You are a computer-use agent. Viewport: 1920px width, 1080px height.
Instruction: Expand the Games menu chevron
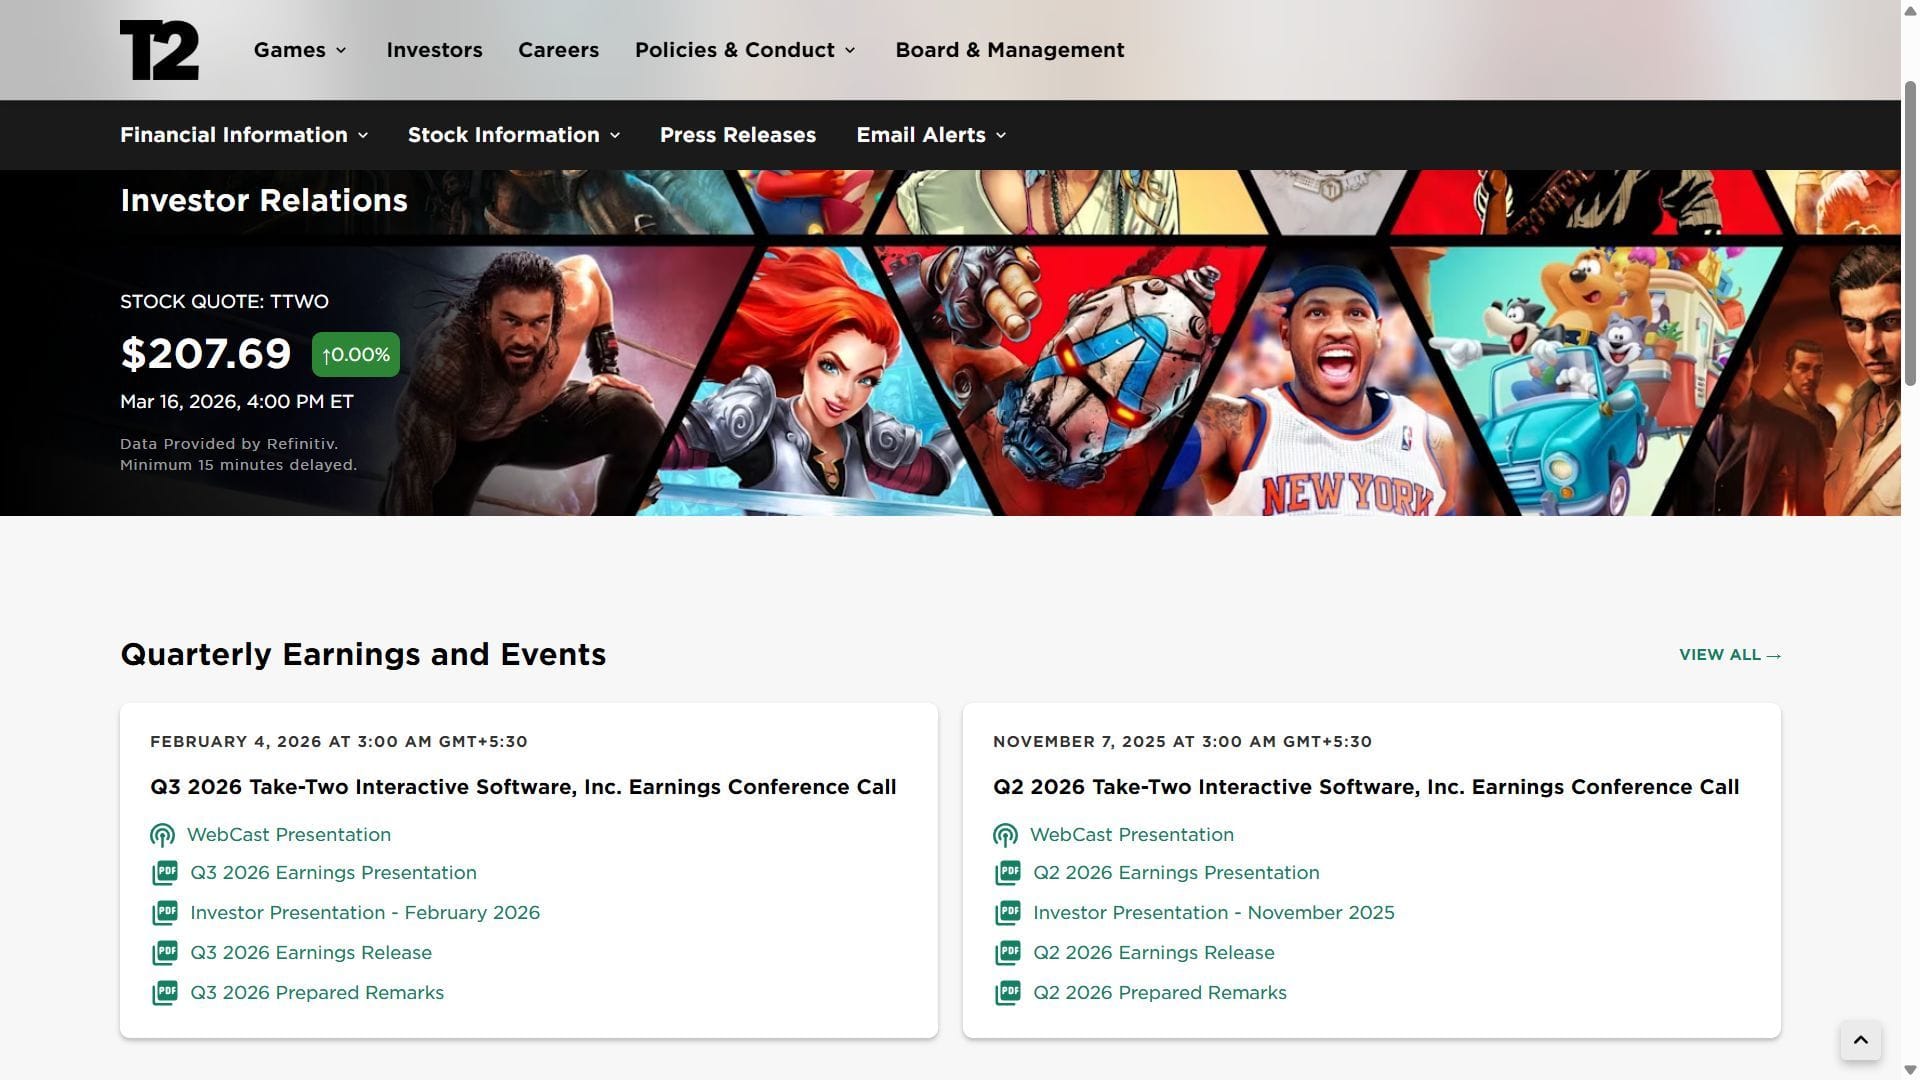tap(341, 50)
